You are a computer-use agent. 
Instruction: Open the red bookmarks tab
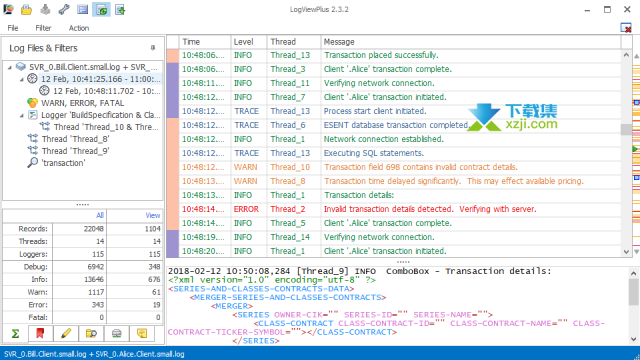click(x=40, y=333)
